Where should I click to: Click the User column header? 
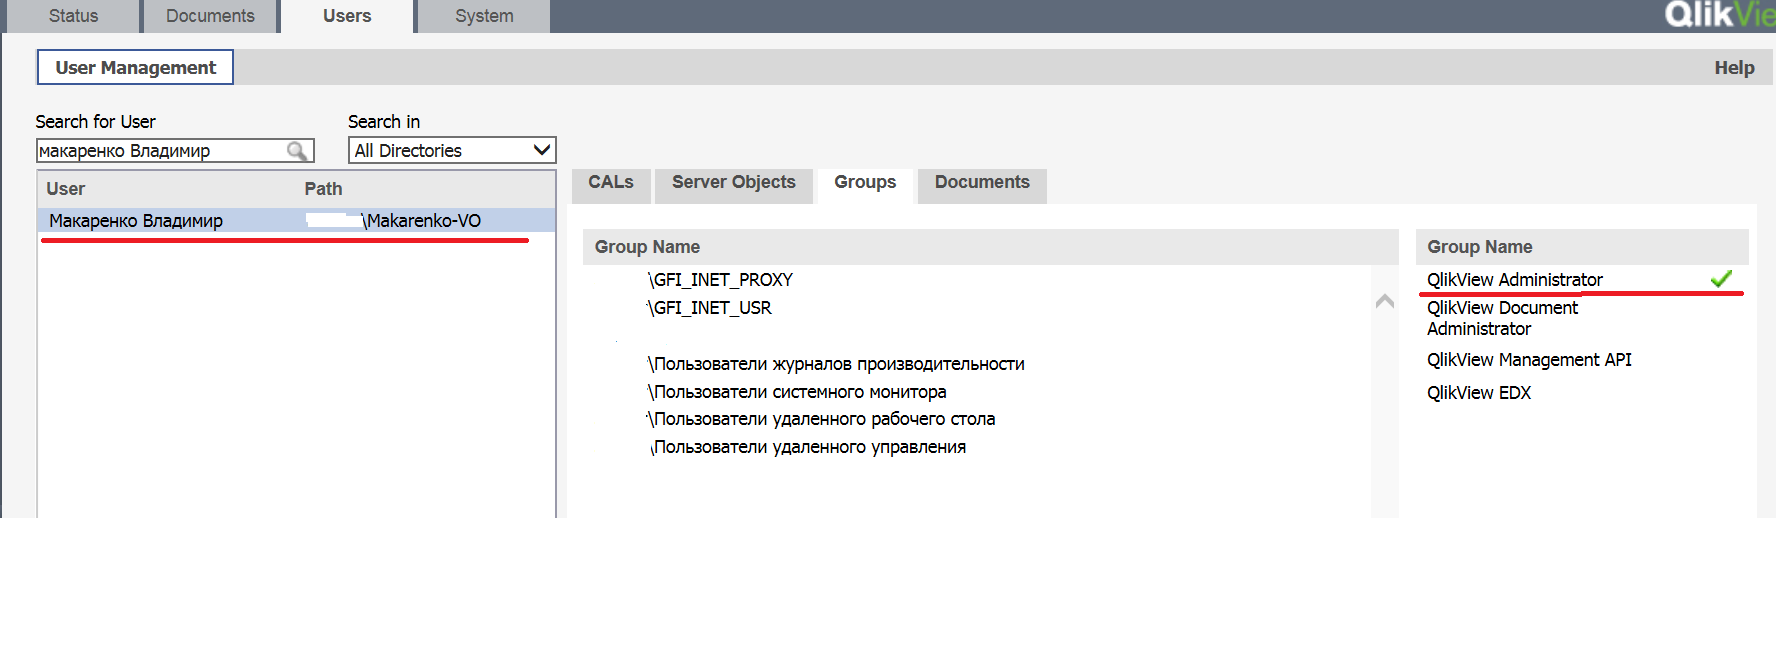coord(66,189)
